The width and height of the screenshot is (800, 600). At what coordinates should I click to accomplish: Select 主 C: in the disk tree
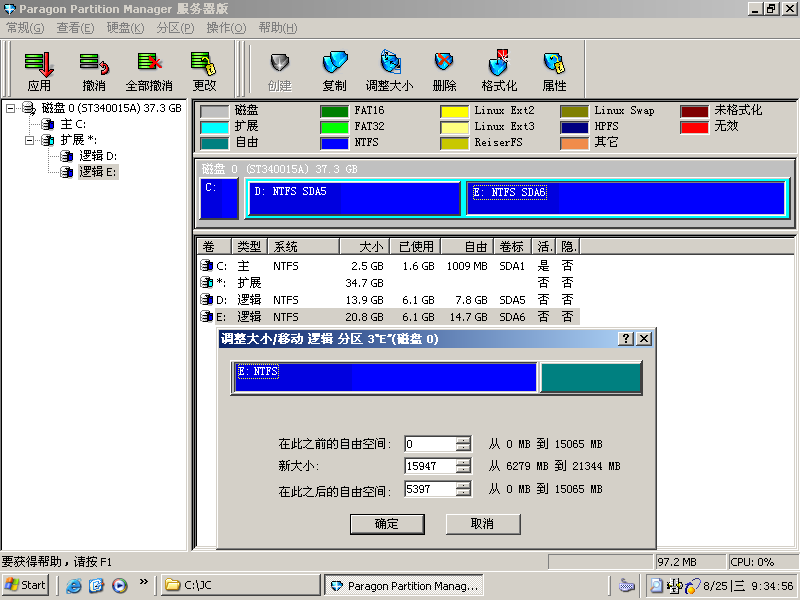pos(73,124)
